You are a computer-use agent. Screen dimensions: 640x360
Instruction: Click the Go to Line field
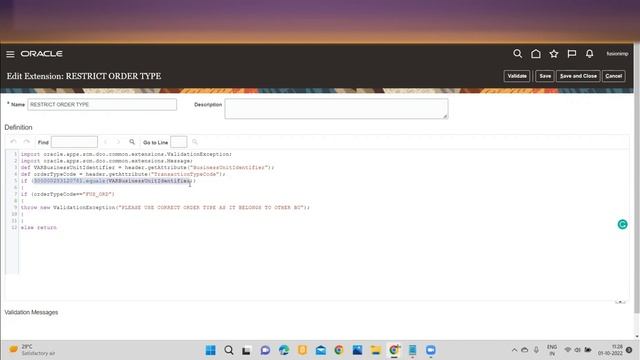coord(178,142)
